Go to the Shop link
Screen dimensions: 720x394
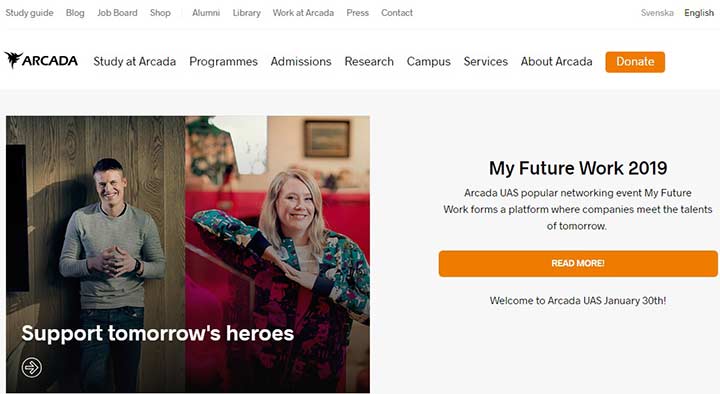(160, 13)
